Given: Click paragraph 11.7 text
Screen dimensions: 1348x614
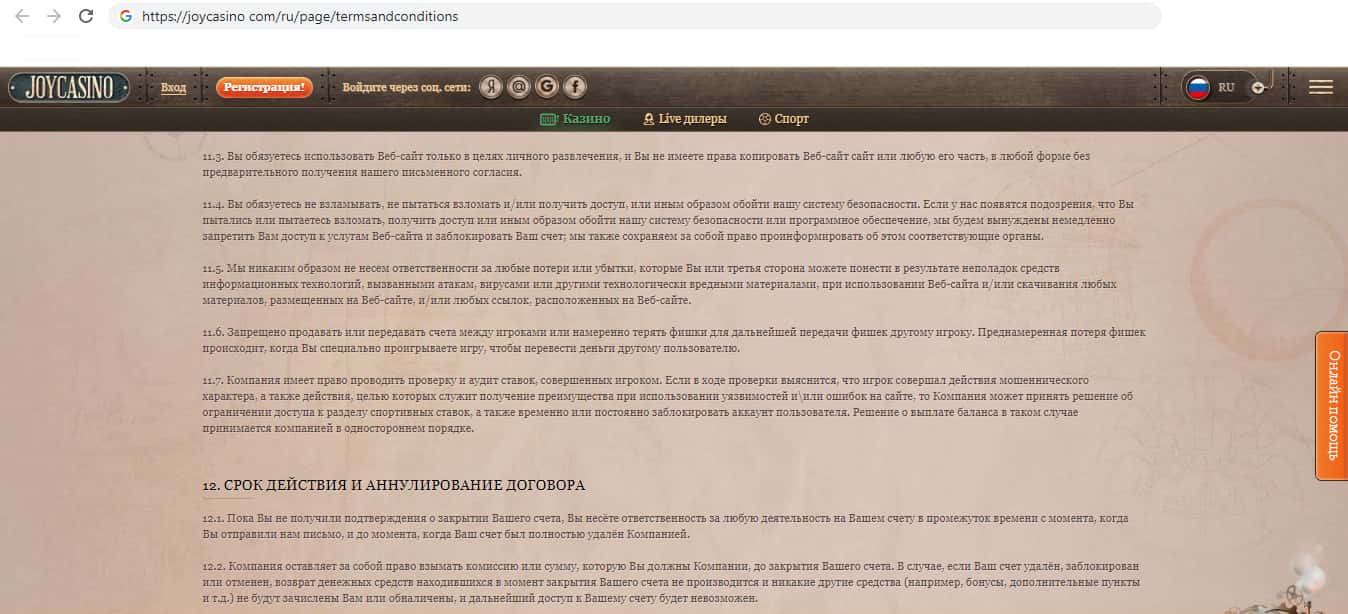Looking at the screenshot, I should click(667, 405).
